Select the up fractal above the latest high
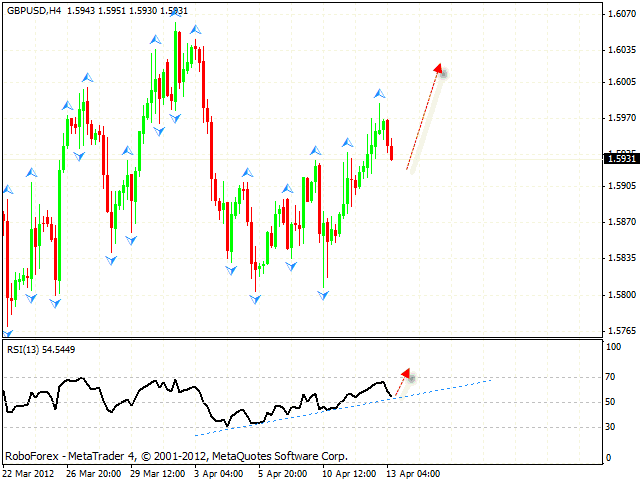Image resolution: width=640 pixels, height=481 pixels. coord(380,93)
